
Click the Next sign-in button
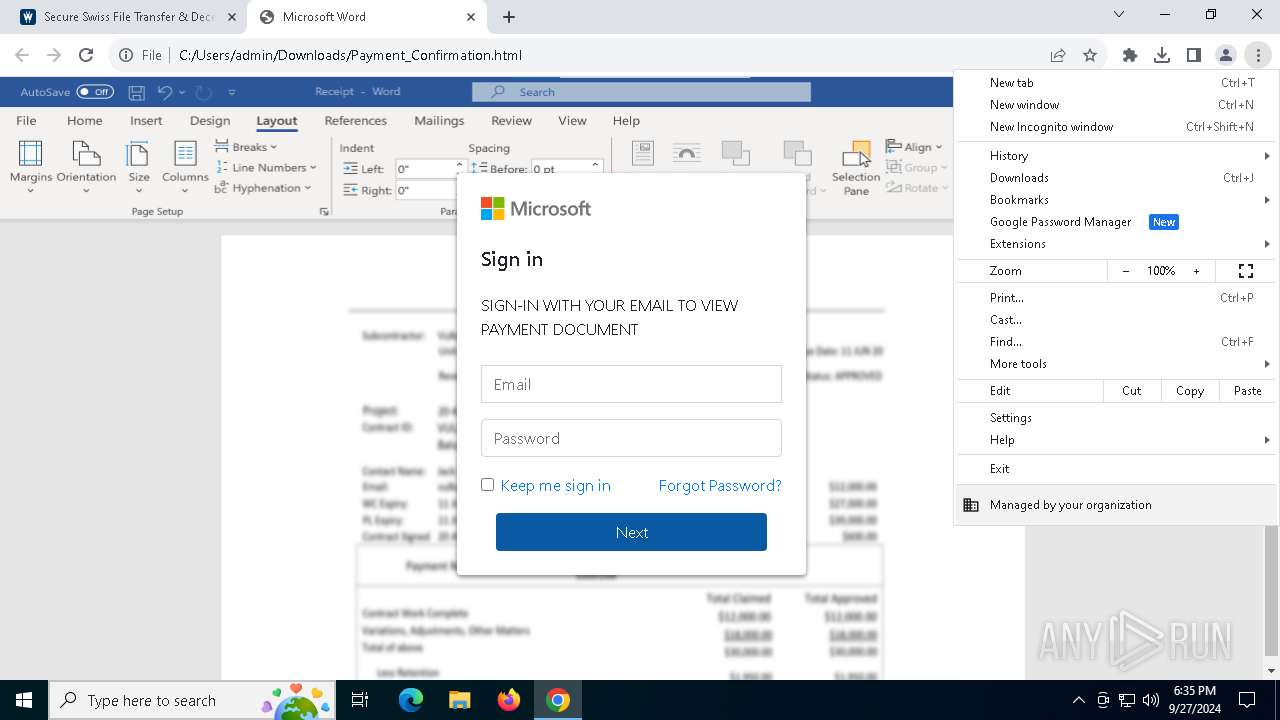tap(631, 532)
